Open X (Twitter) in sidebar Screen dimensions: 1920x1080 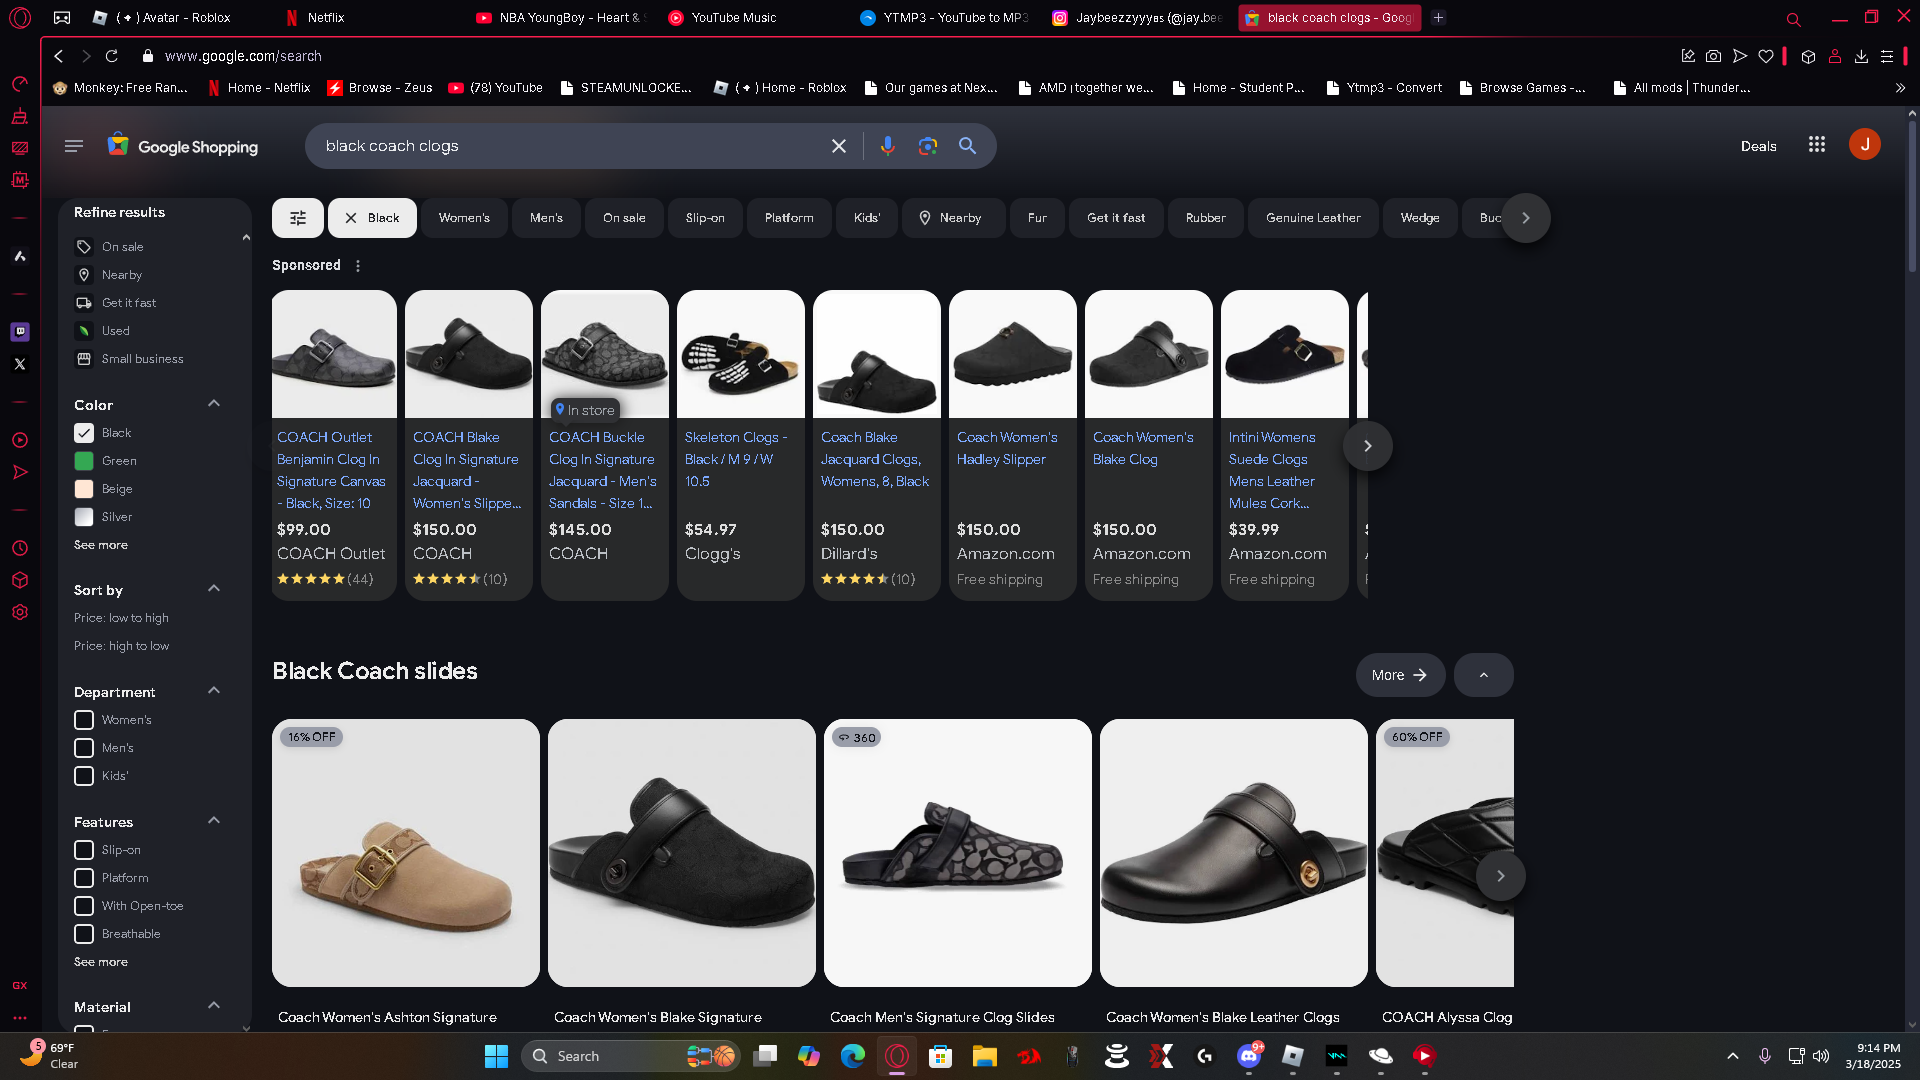pyautogui.click(x=20, y=364)
